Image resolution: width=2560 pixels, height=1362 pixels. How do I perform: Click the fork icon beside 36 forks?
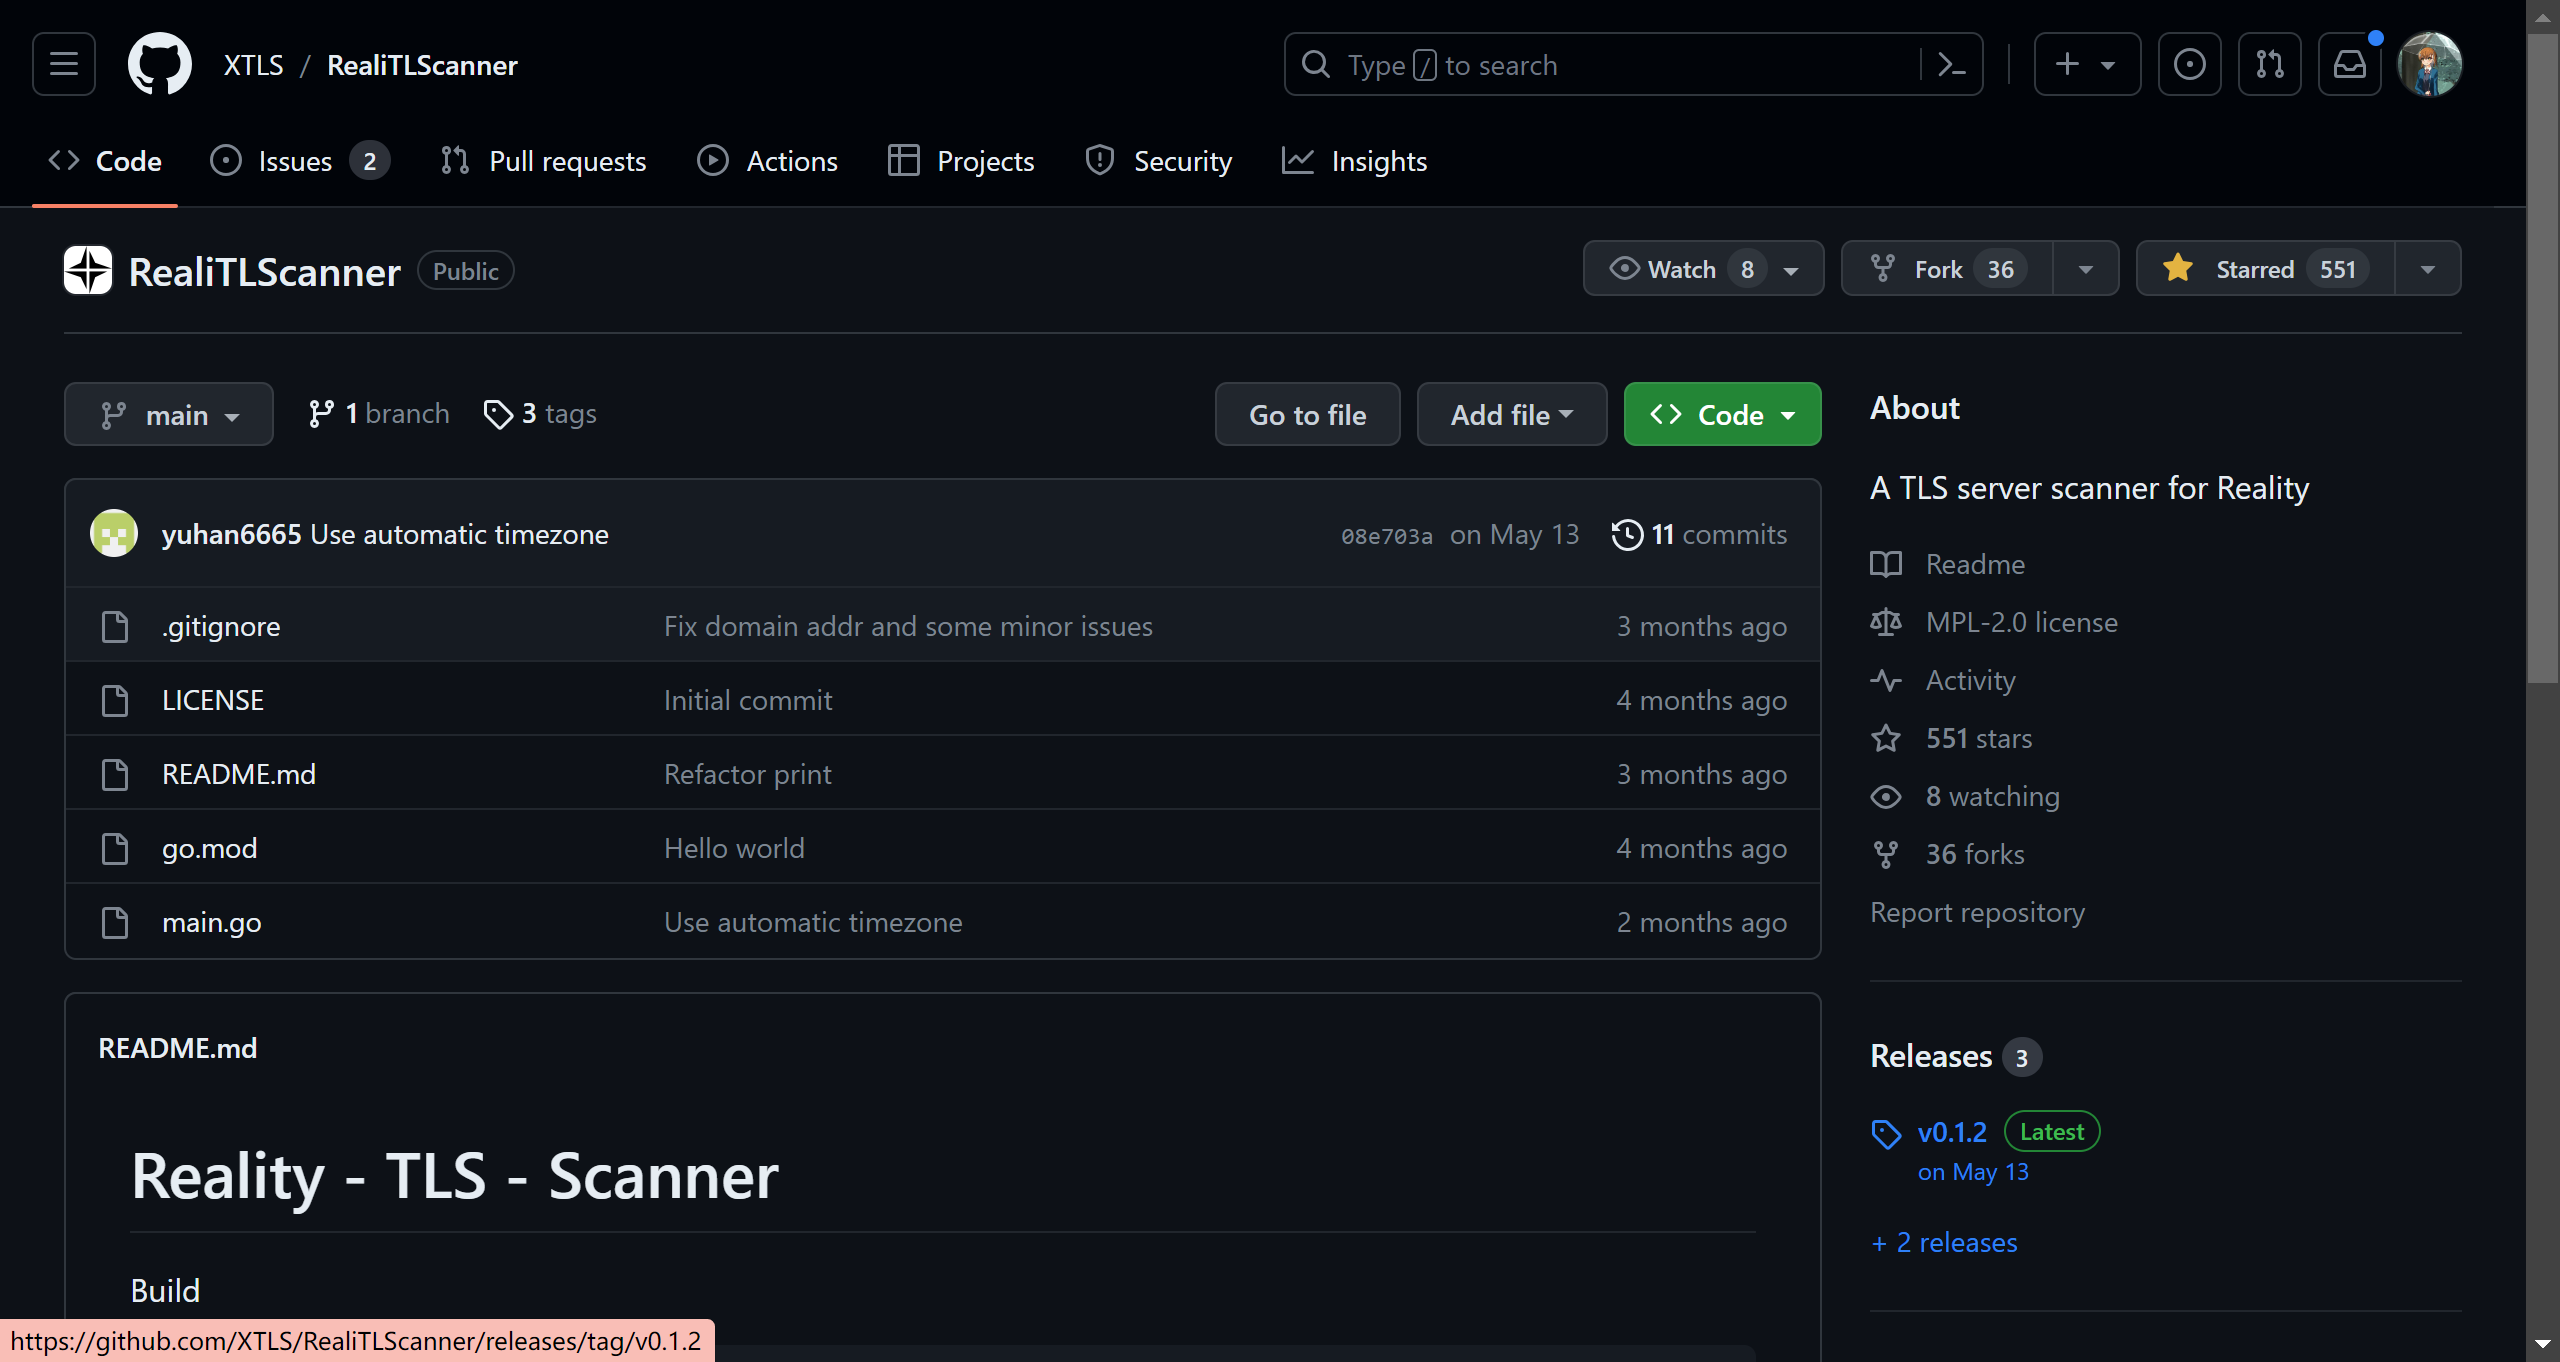click(1886, 855)
